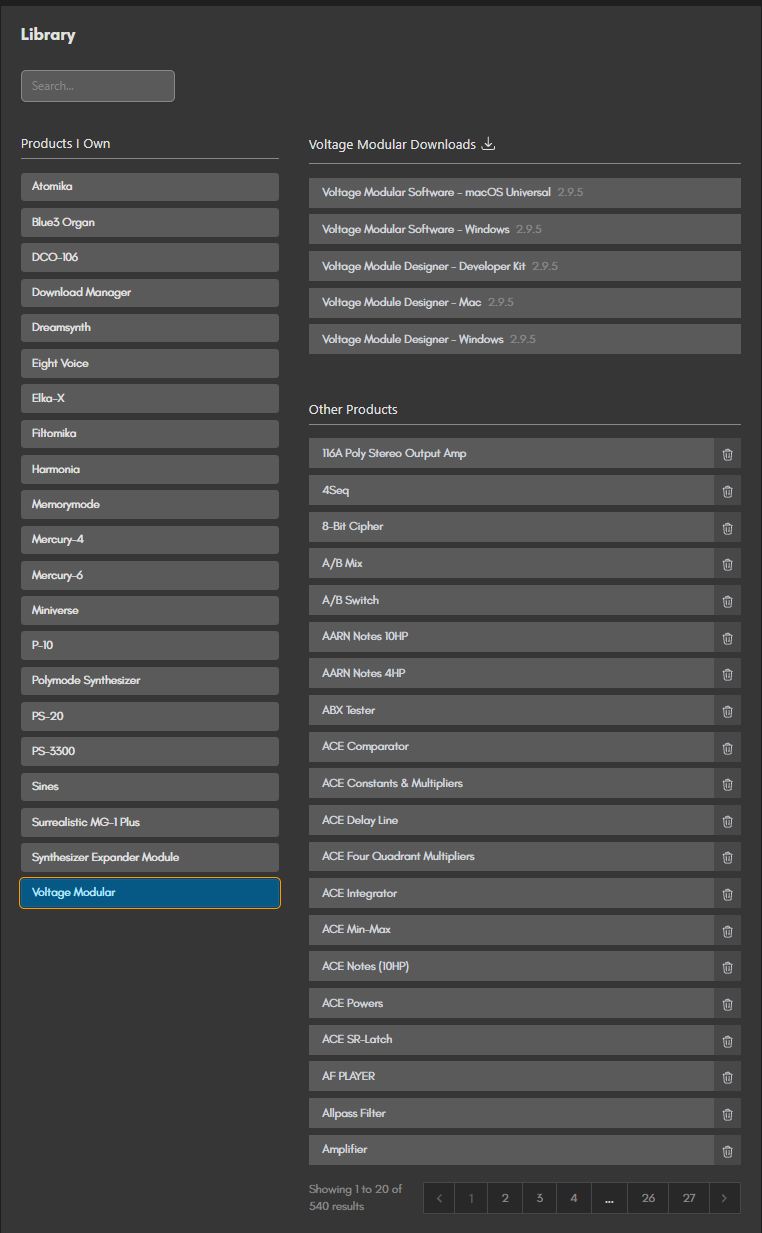Delete 116A Poly Stereo Output Amp via trash icon

pos(727,454)
